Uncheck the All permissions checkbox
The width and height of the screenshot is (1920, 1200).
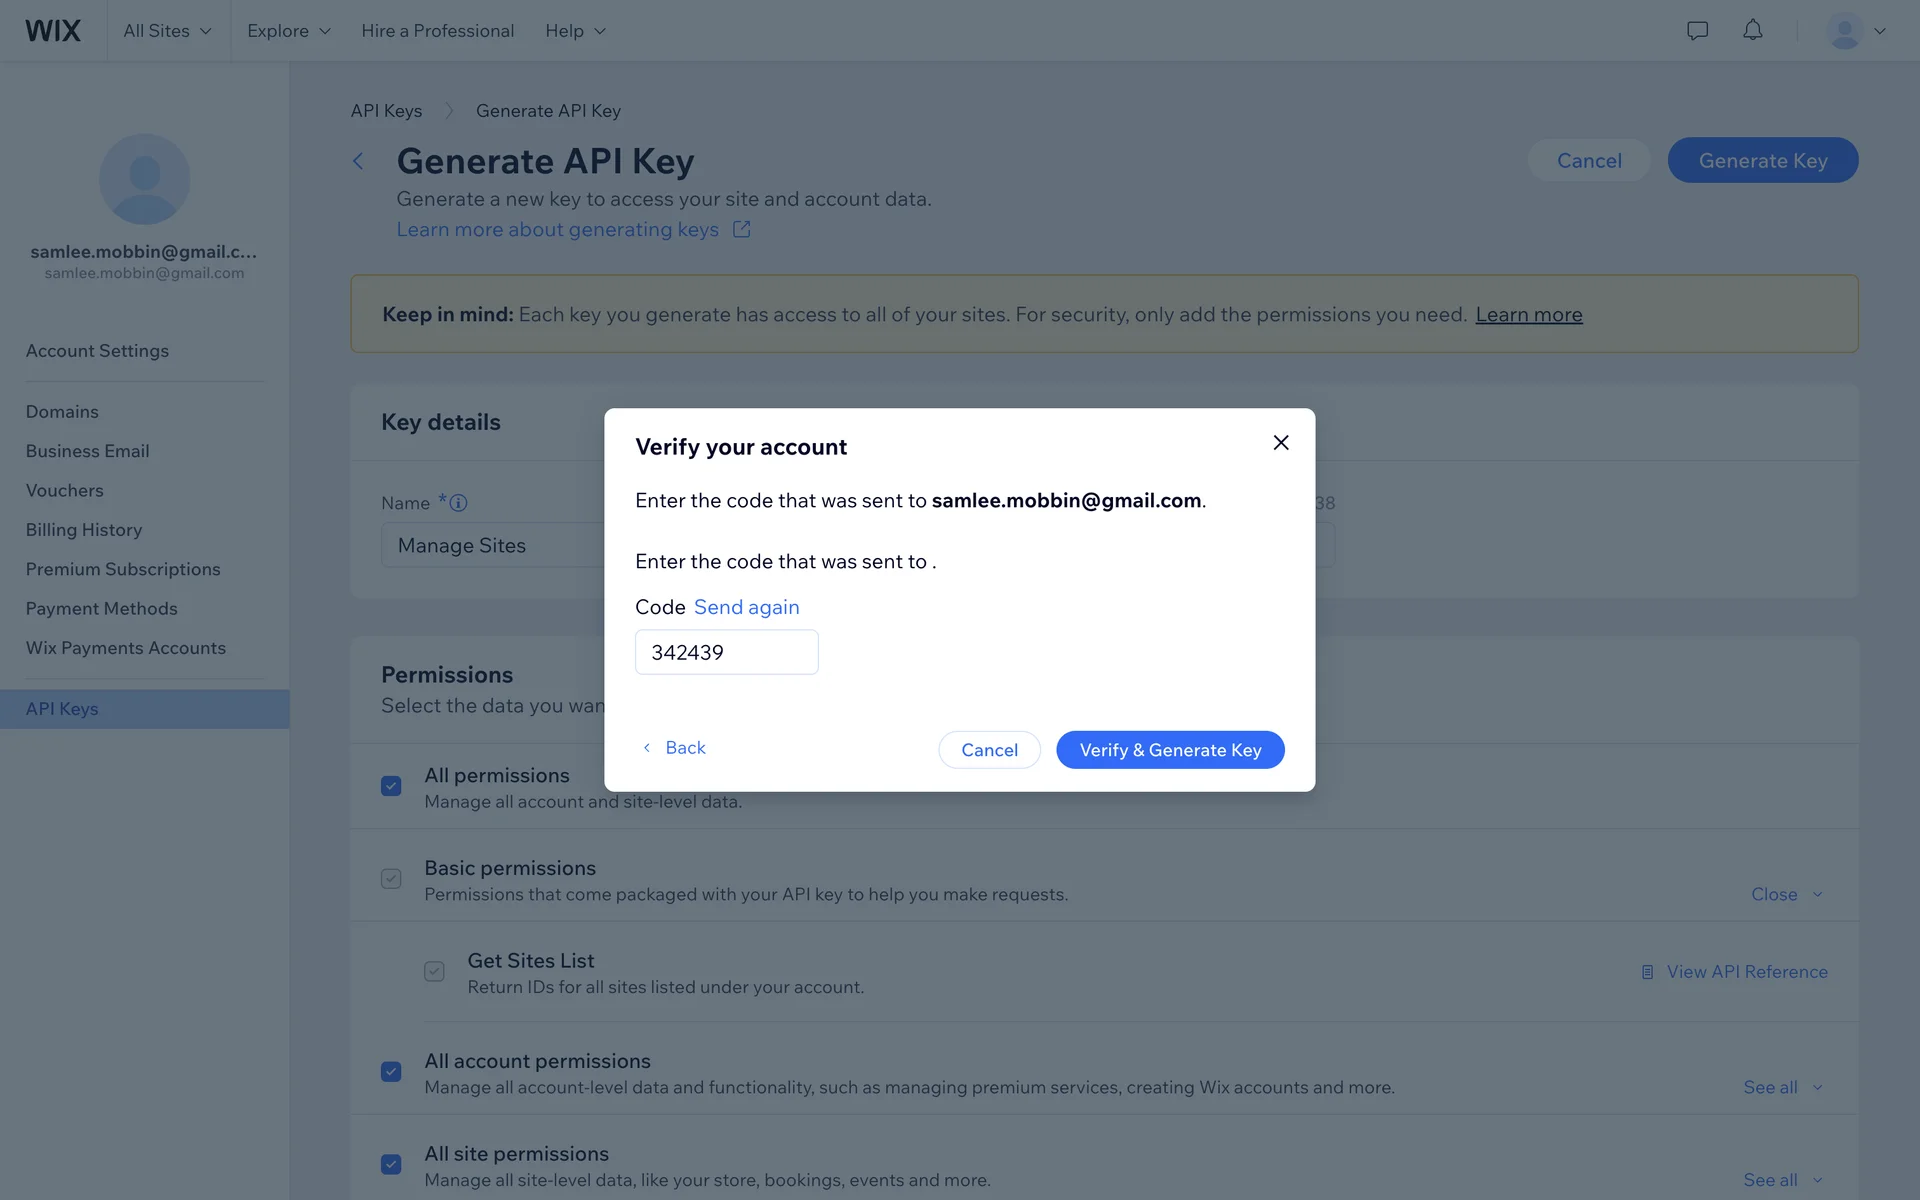391,786
